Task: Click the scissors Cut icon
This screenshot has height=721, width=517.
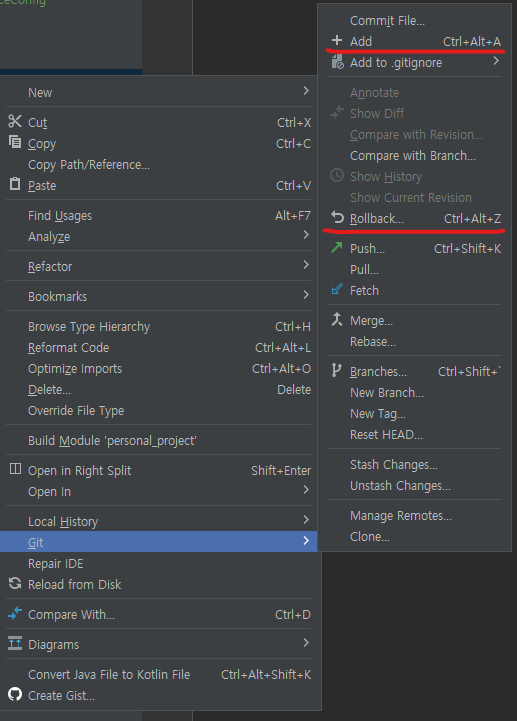Action: (x=15, y=121)
